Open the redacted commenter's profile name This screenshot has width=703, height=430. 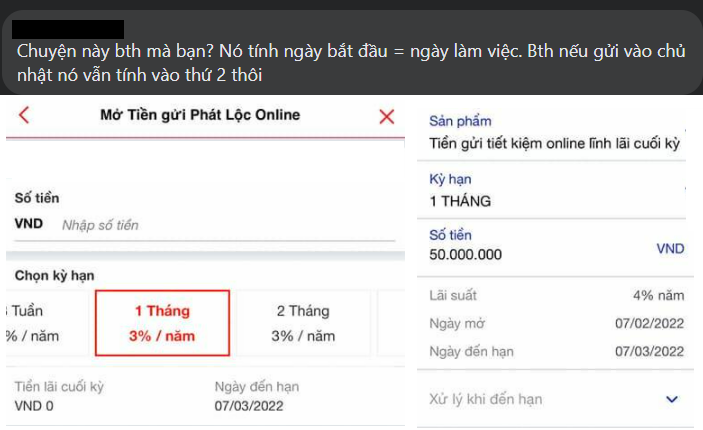70,29
